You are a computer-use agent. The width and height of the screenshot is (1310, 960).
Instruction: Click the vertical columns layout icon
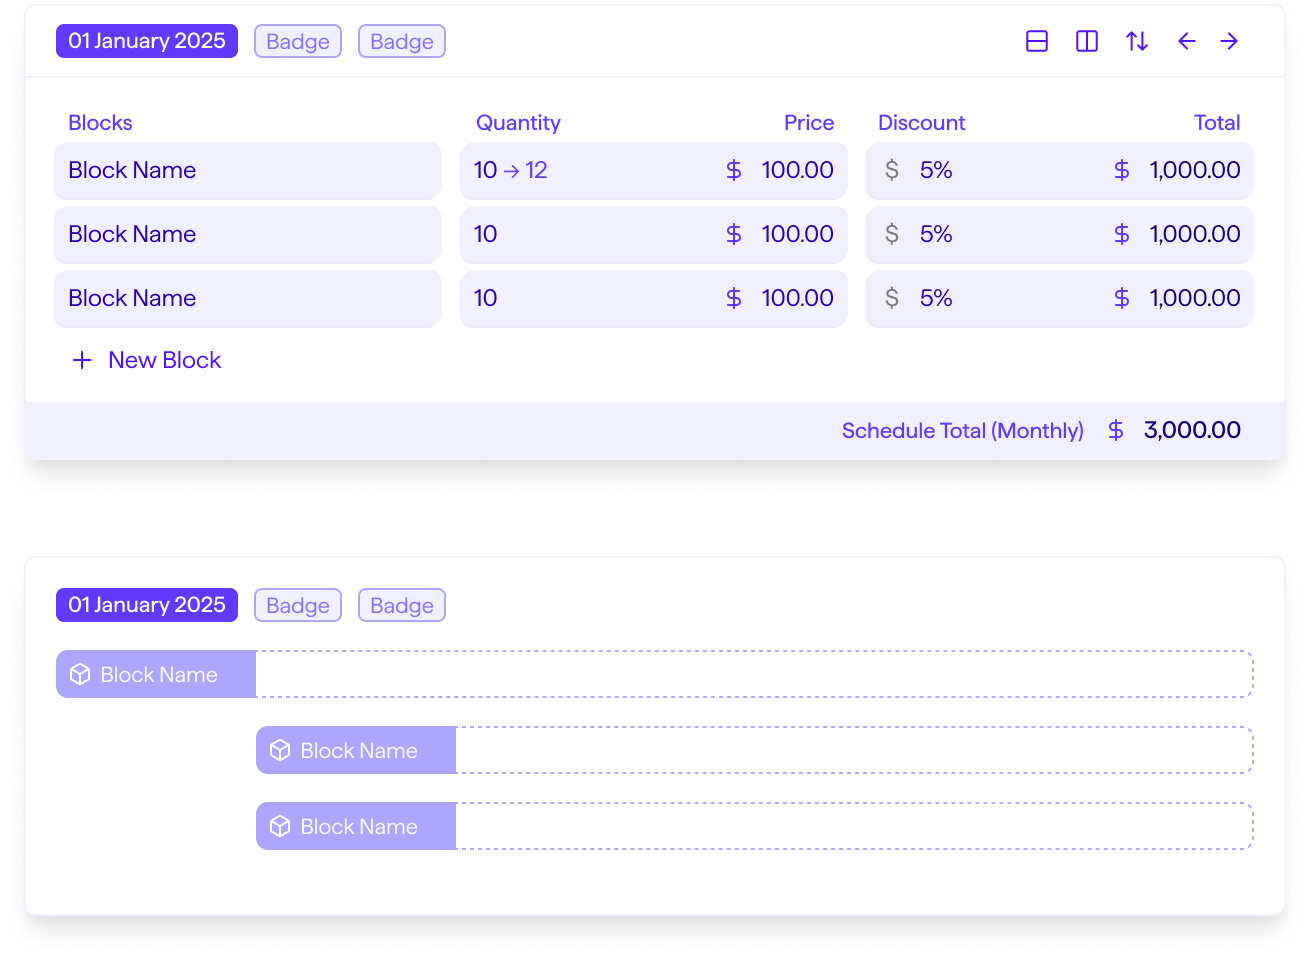pyautogui.click(x=1087, y=41)
